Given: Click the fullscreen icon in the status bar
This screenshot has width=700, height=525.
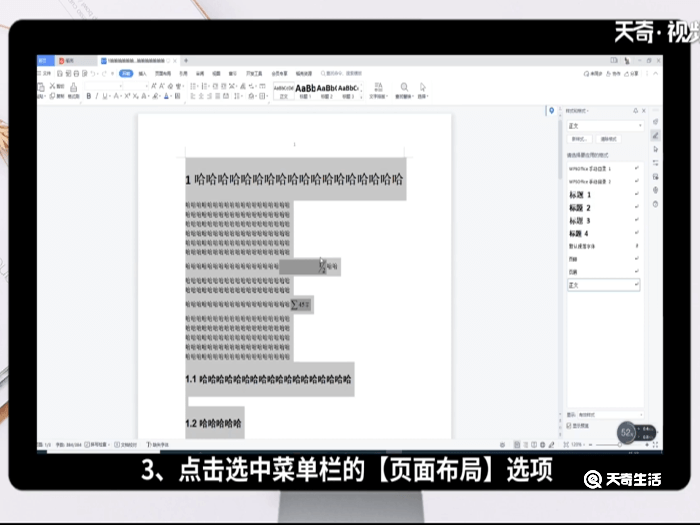Looking at the screenshot, I should [655, 445].
